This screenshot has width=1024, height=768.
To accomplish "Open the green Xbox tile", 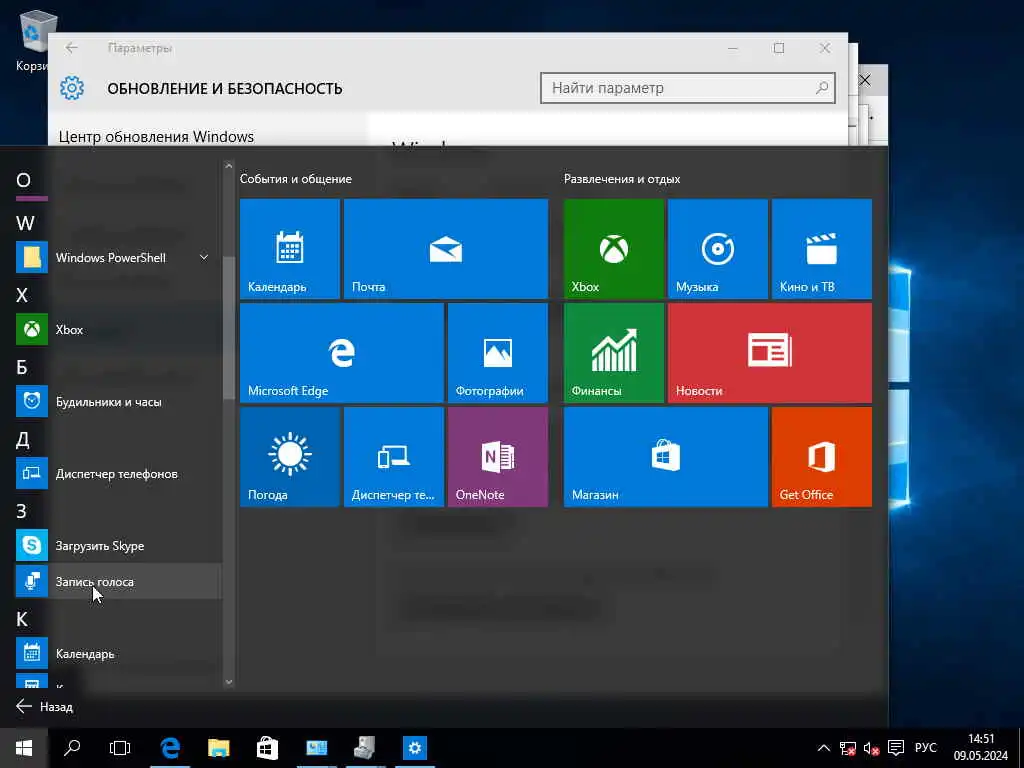I will click(614, 249).
